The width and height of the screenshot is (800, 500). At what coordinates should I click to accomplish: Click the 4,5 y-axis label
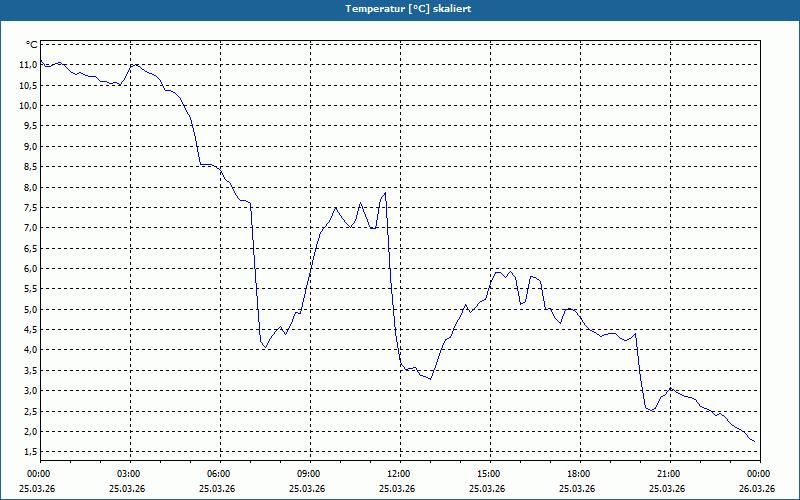pos(31,330)
